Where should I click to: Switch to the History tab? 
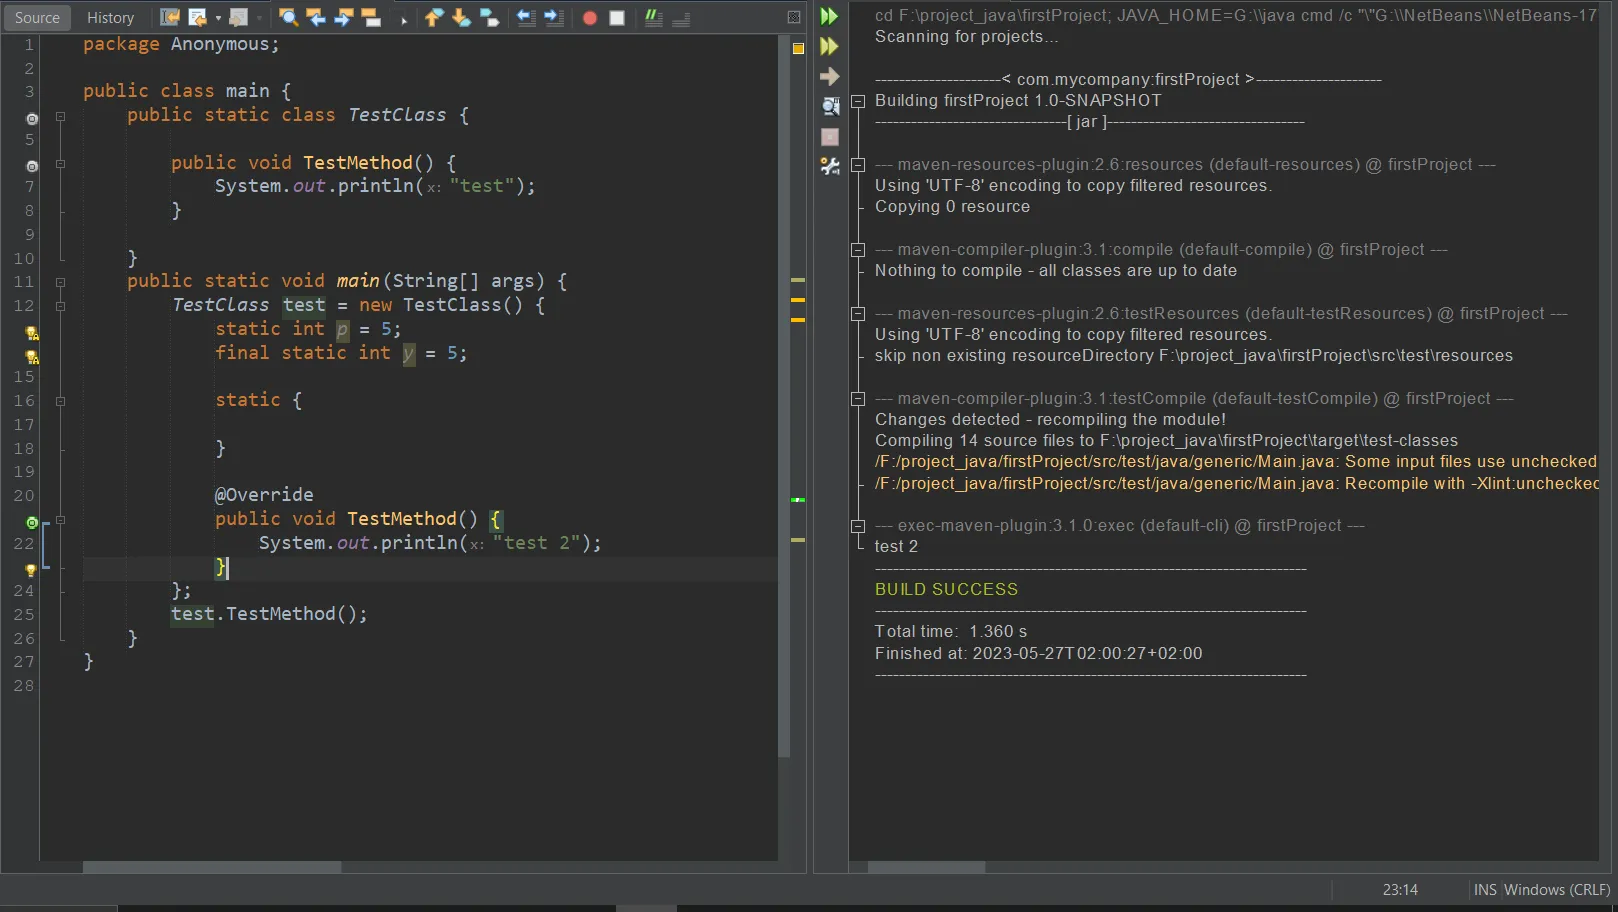110,18
